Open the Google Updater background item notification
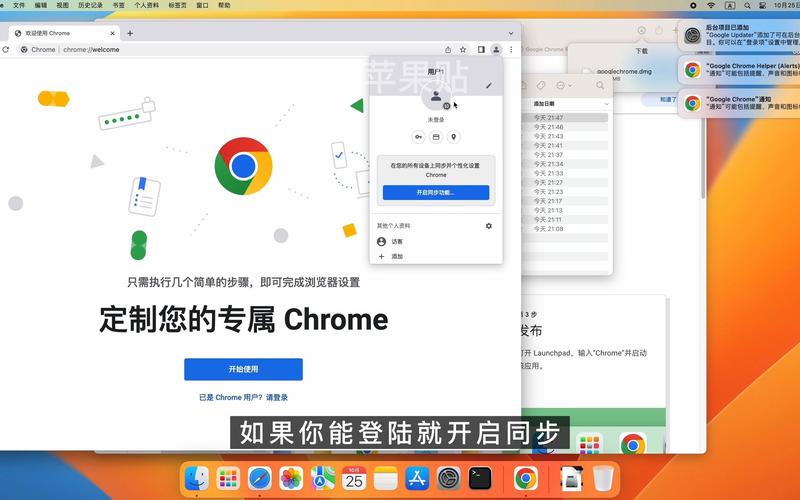The height and width of the screenshot is (500, 800). (740, 35)
